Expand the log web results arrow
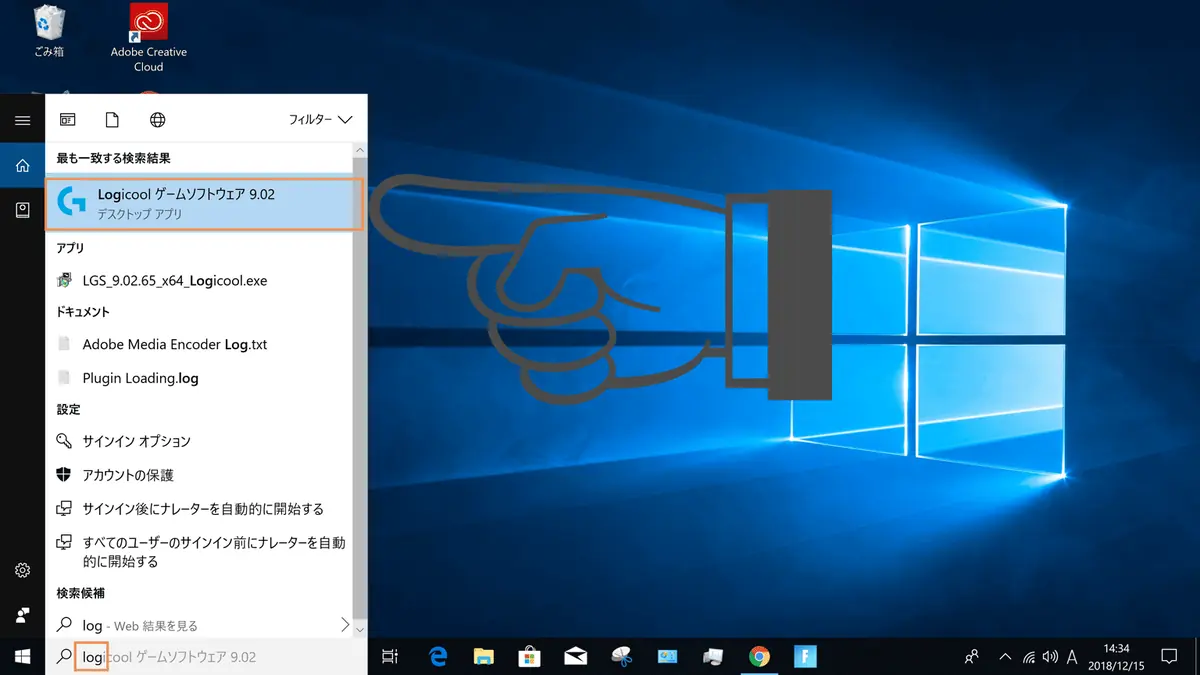This screenshot has width=1200, height=675. pos(345,625)
